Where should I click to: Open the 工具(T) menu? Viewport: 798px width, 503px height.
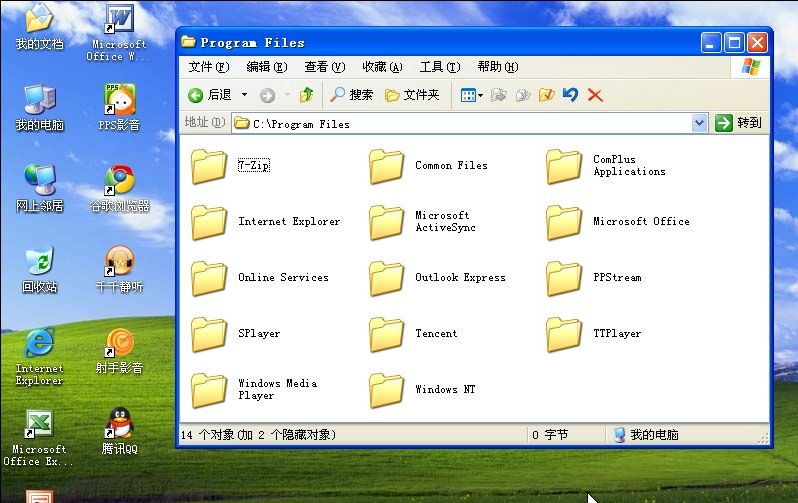click(440, 67)
